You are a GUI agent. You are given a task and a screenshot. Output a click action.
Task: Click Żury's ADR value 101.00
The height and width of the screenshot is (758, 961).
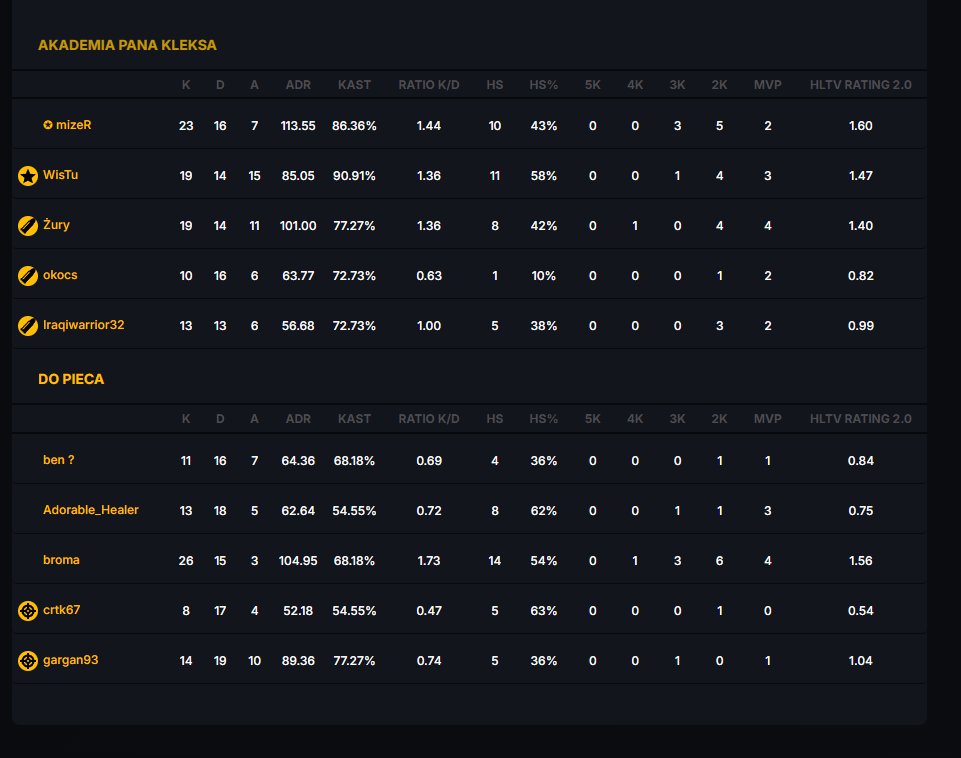coord(298,226)
